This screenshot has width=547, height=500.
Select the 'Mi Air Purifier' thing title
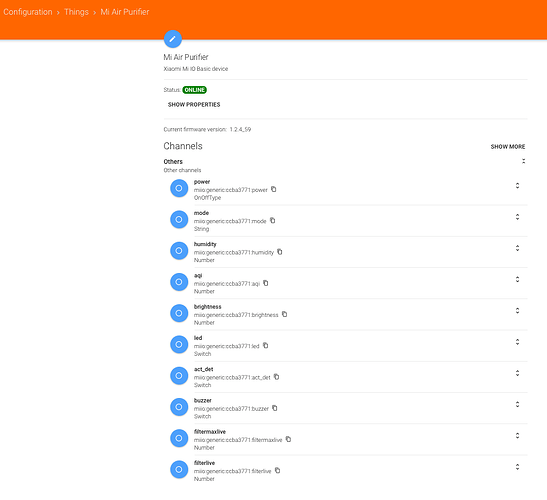(x=186, y=57)
